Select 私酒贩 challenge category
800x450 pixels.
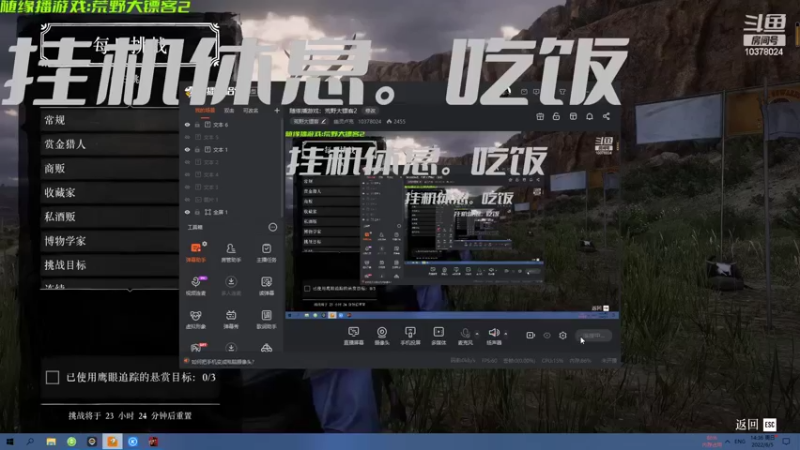[110, 217]
